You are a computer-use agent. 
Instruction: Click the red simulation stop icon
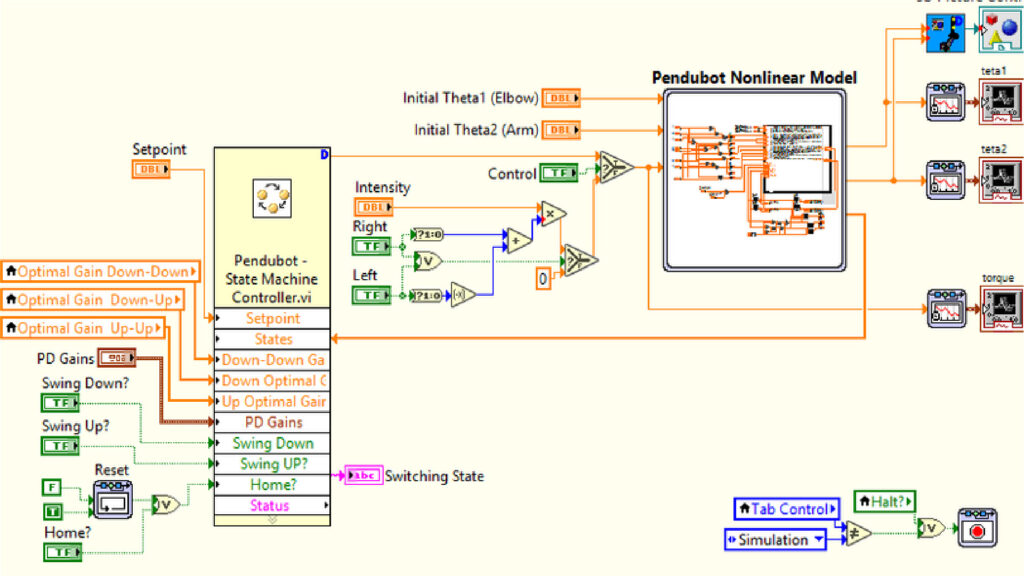coord(977,530)
